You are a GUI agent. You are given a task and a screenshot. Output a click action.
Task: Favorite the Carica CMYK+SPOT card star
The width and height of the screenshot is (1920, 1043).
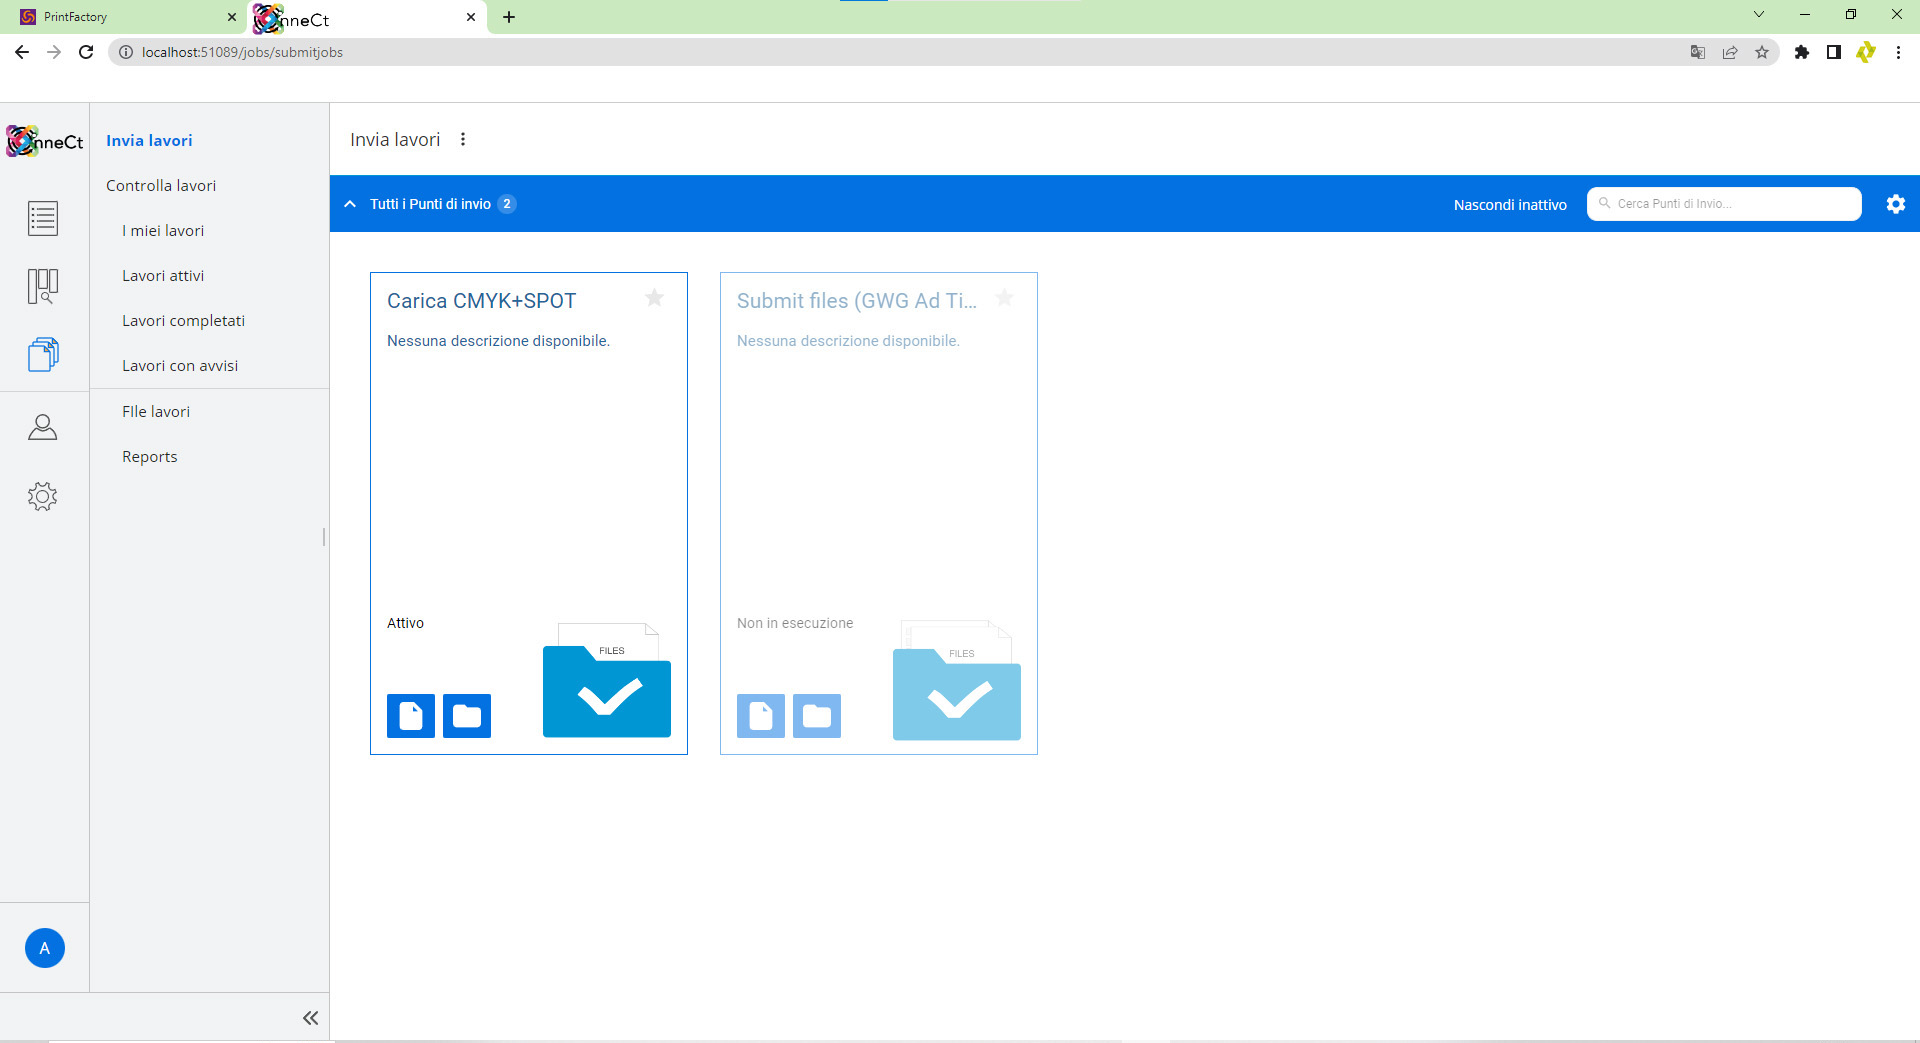(655, 298)
